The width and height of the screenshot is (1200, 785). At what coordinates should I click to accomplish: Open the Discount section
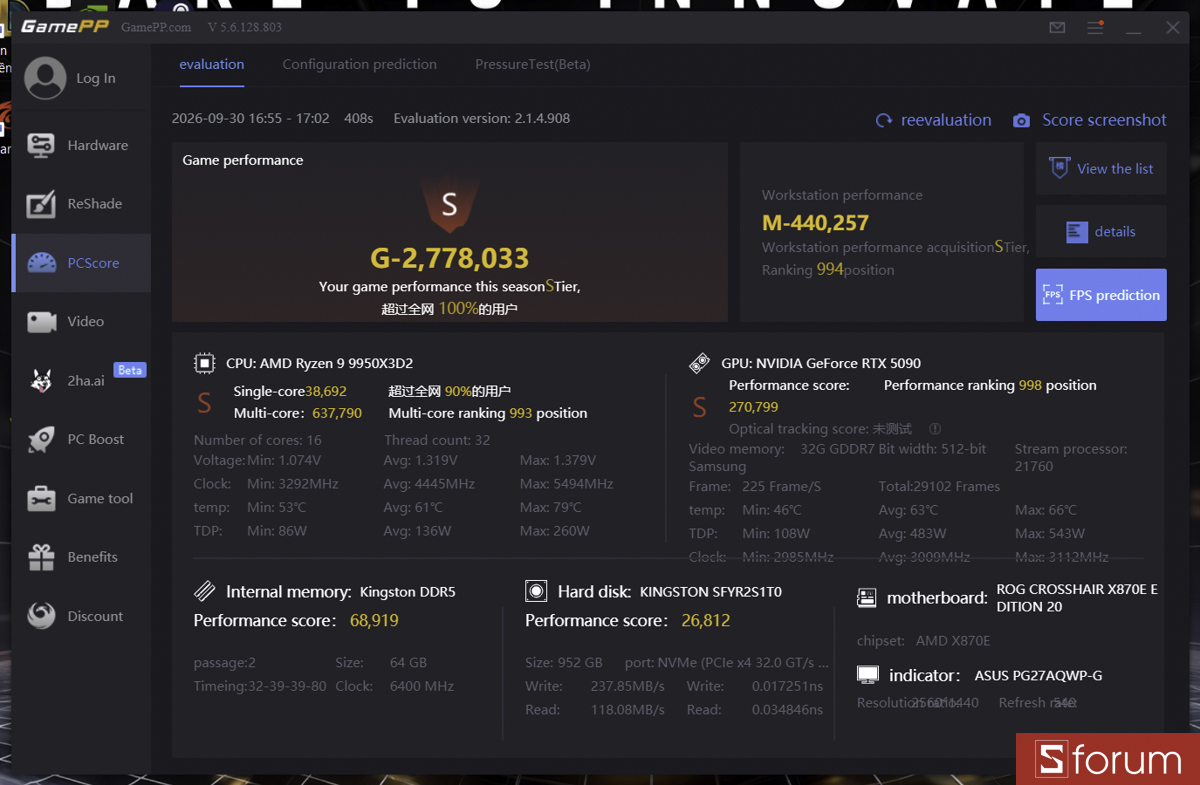pos(81,616)
